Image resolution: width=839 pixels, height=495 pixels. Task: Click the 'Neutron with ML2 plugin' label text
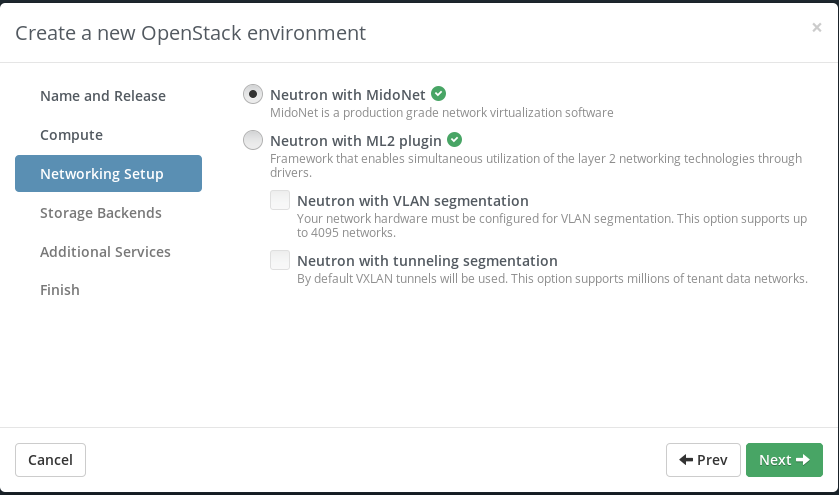pos(356,141)
